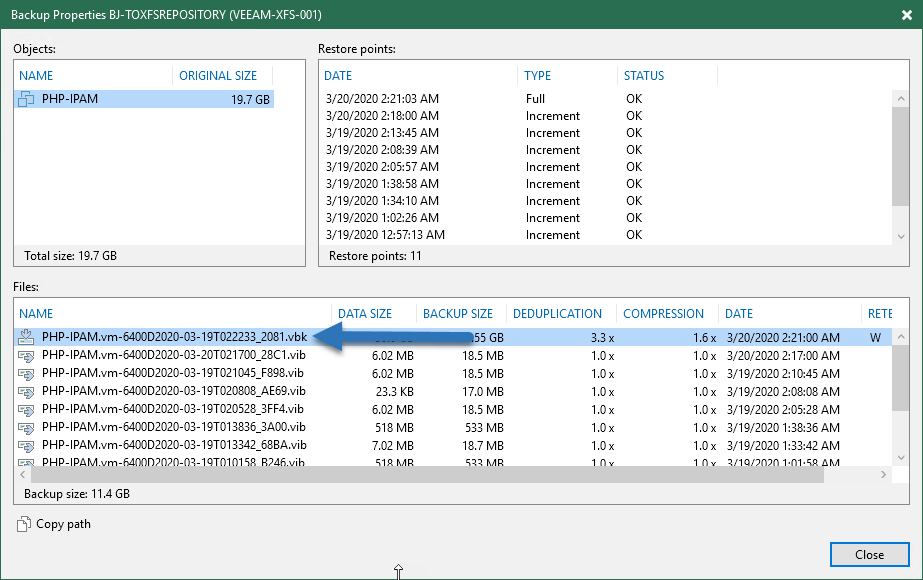Screen dimensions: 923x580
Task: Select the 3/19/2020 2:08:39 AM restore point
Action: tap(606, 150)
